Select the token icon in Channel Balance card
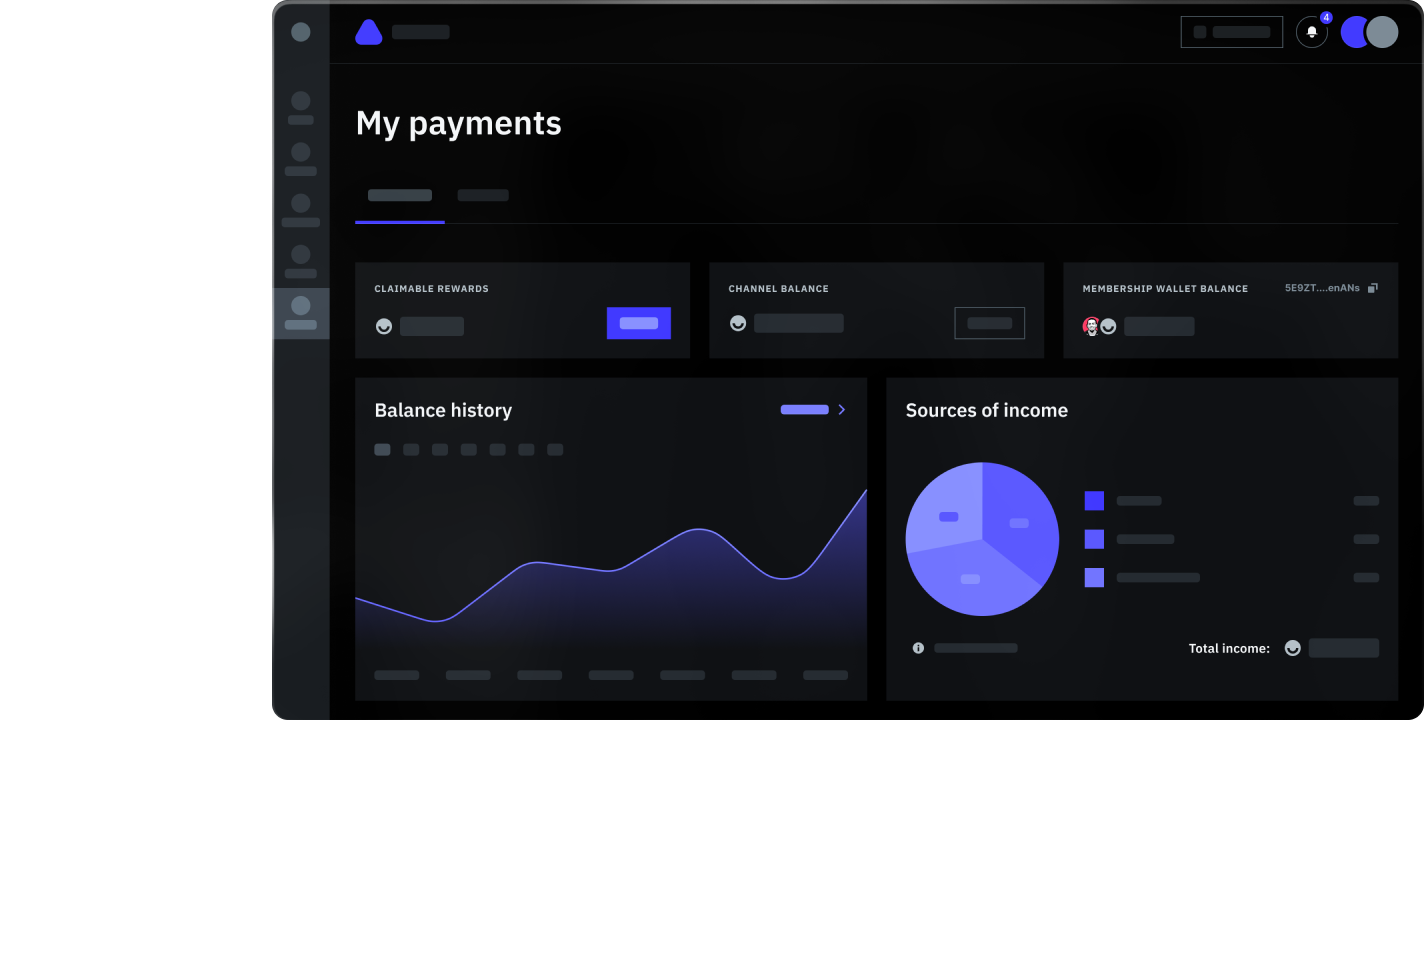This screenshot has width=1424, height=972. point(738,322)
